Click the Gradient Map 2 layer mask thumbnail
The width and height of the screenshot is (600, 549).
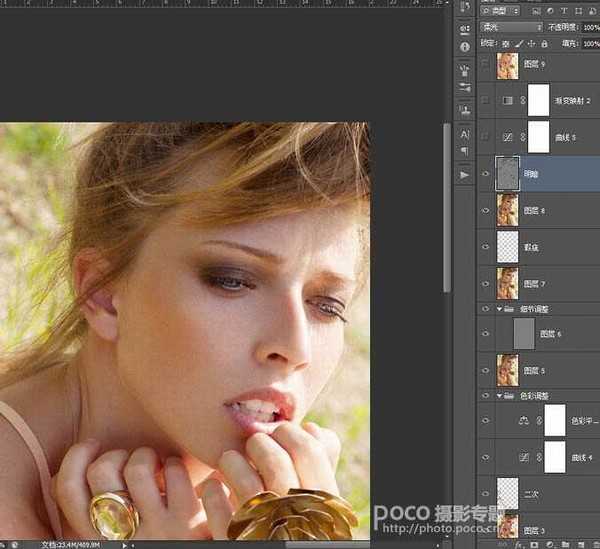(x=539, y=101)
